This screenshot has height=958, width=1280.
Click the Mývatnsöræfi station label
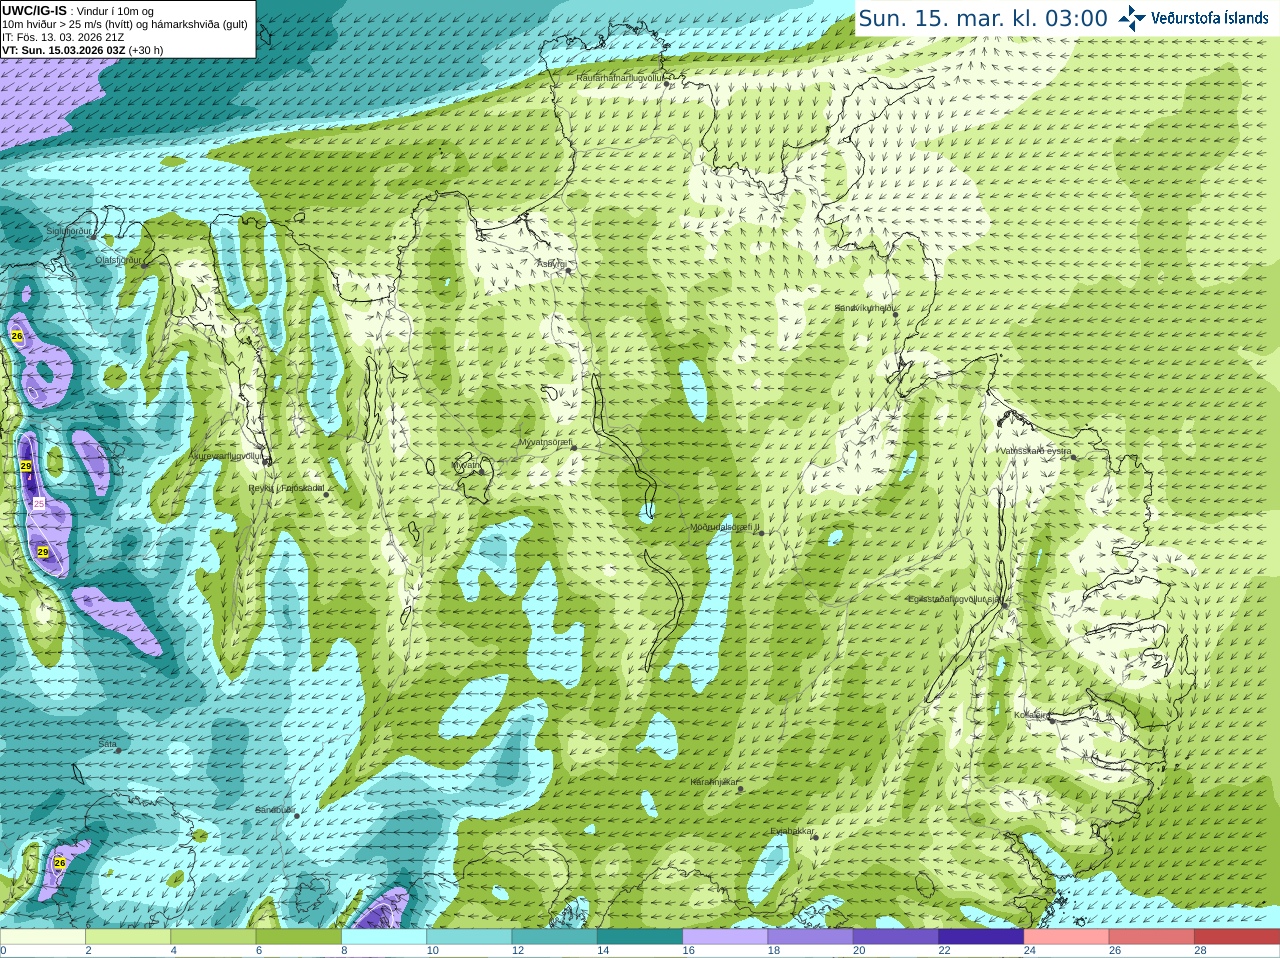pyautogui.click(x=545, y=442)
